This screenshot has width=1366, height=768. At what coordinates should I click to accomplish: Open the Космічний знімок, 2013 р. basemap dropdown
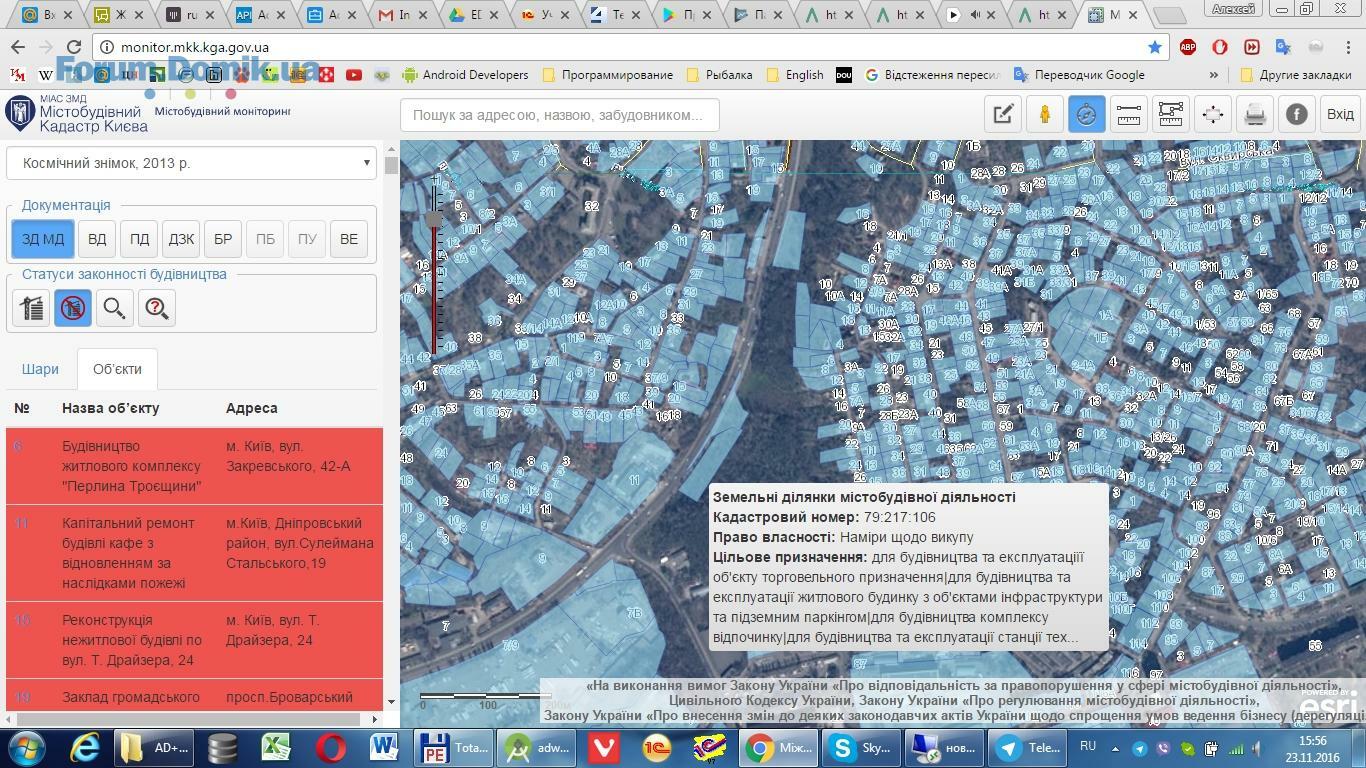coord(191,163)
